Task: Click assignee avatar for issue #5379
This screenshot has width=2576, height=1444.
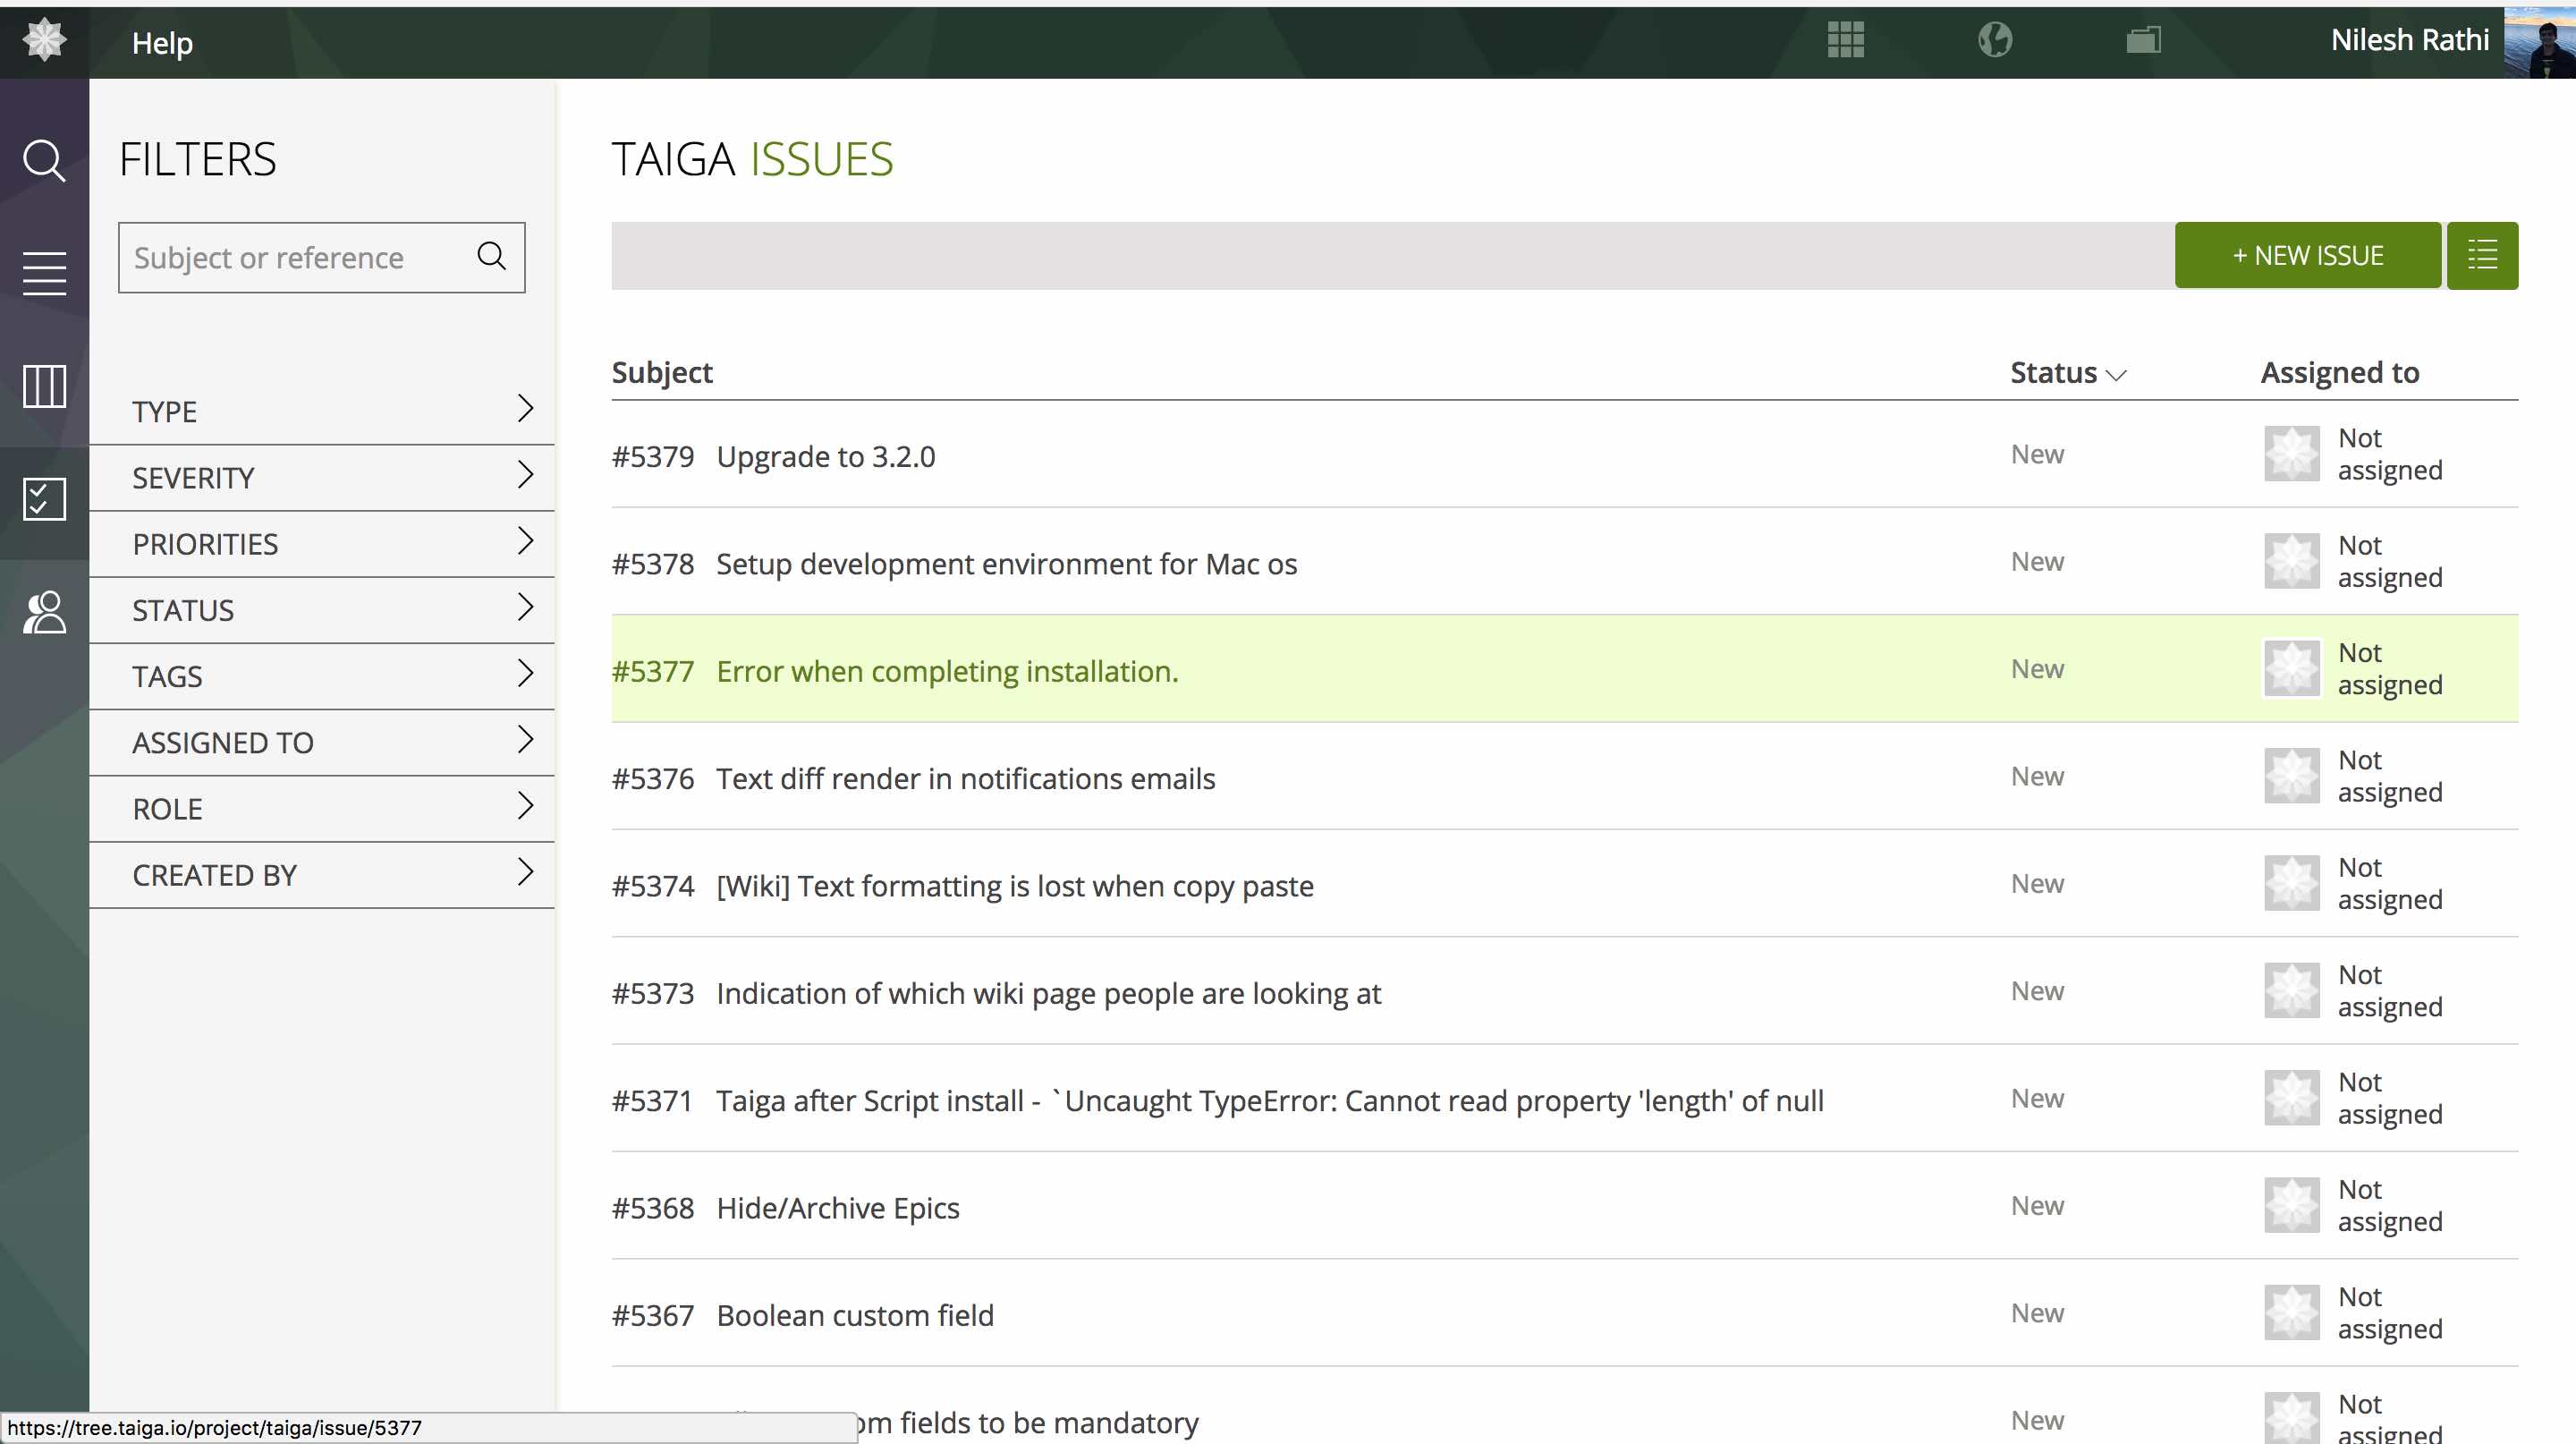Action: 2290,454
